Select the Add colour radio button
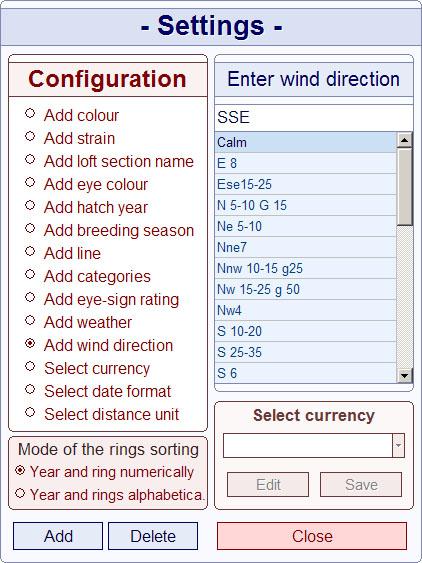This screenshot has height=563, width=422. point(30,113)
